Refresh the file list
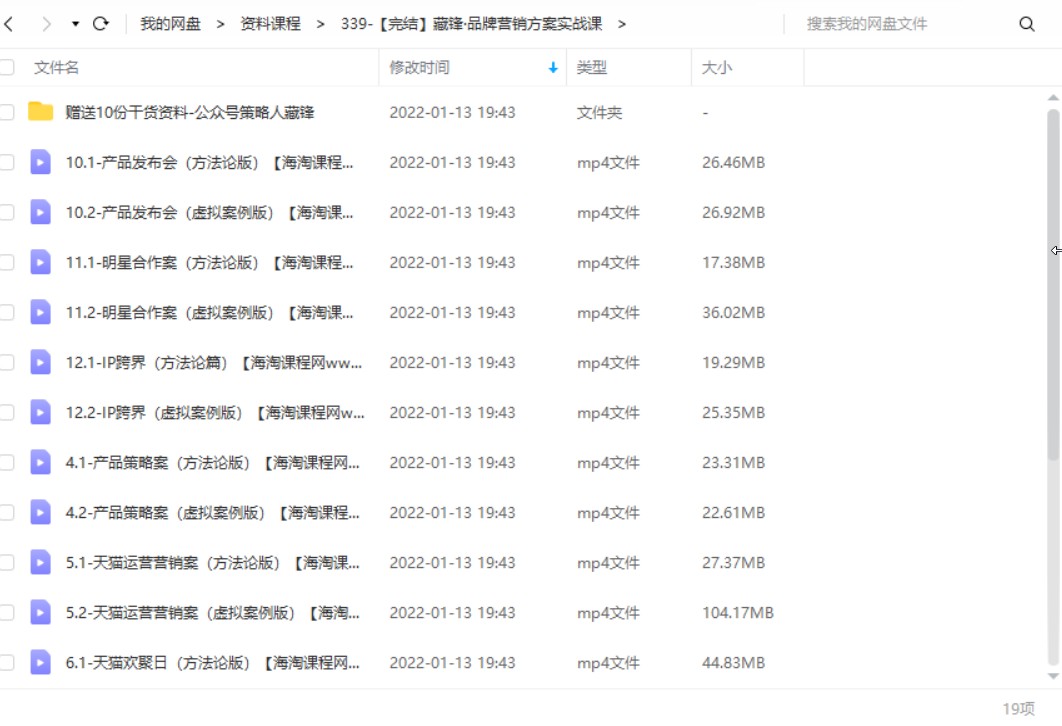Screen dimensions: 1062x726 101,24
